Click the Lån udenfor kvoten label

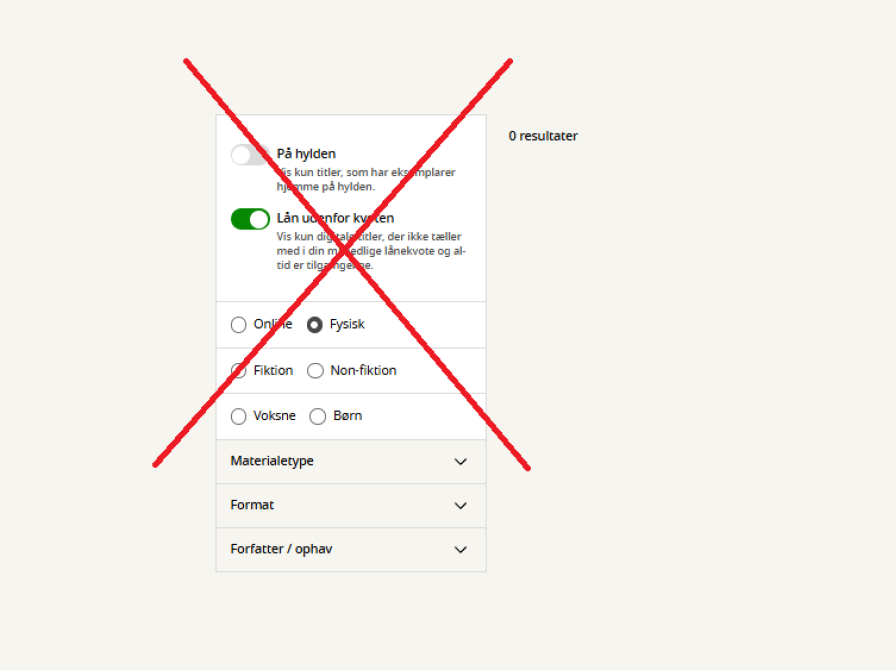pyautogui.click(x=335, y=218)
